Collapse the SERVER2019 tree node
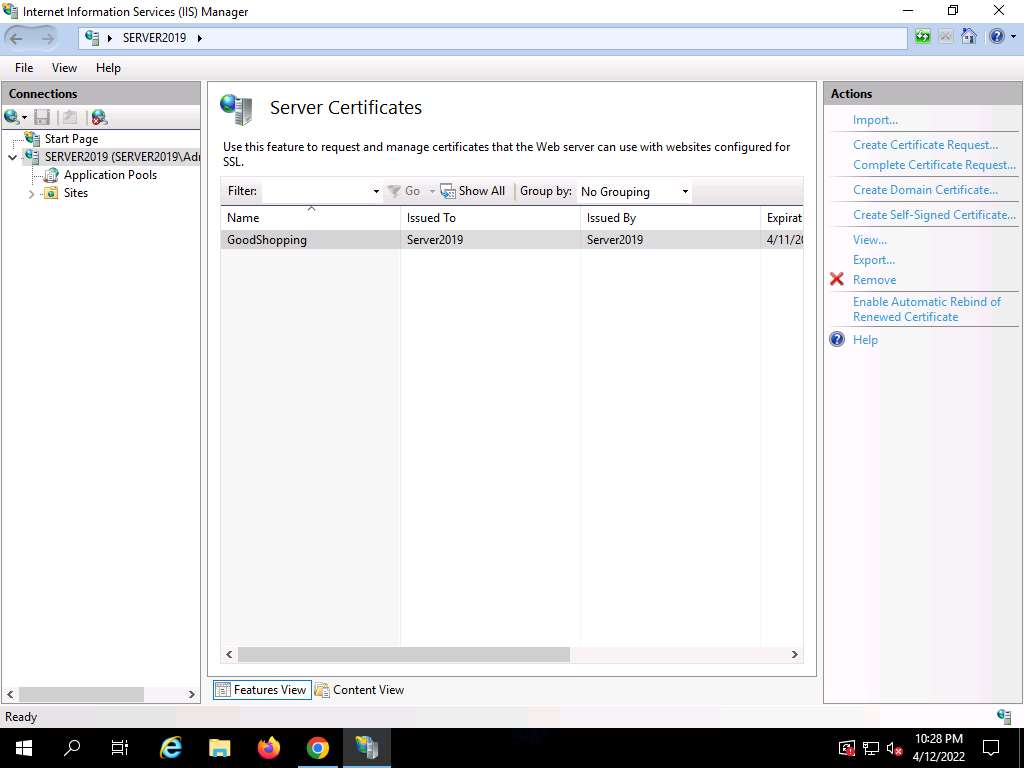Image resolution: width=1024 pixels, height=768 pixels. tap(13, 157)
